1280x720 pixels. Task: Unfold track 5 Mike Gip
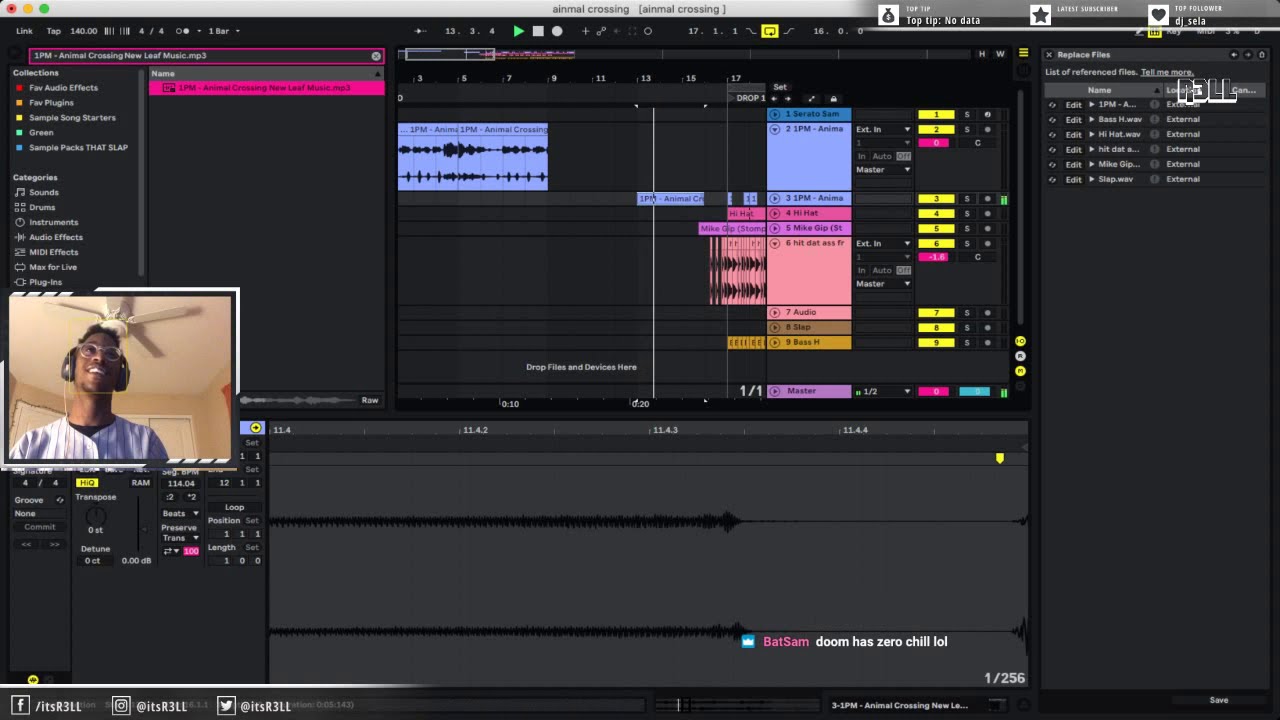(774, 228)
